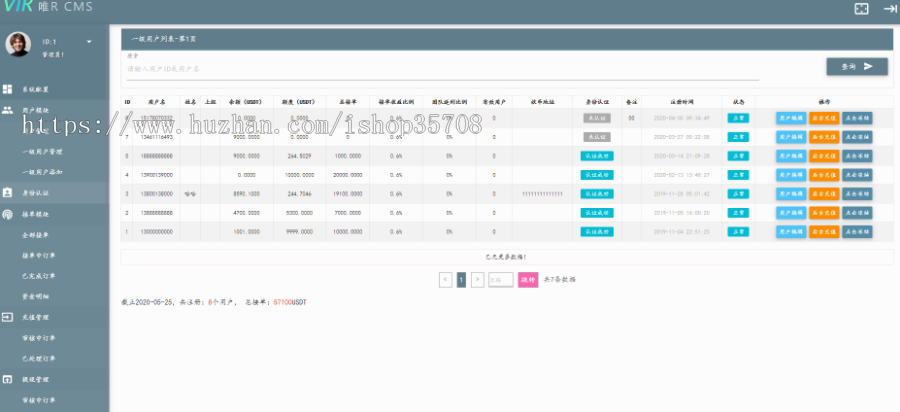Collapse the 用户模块 sidebar section
Viewport: 900px width, 412px height.
[40, 110]
